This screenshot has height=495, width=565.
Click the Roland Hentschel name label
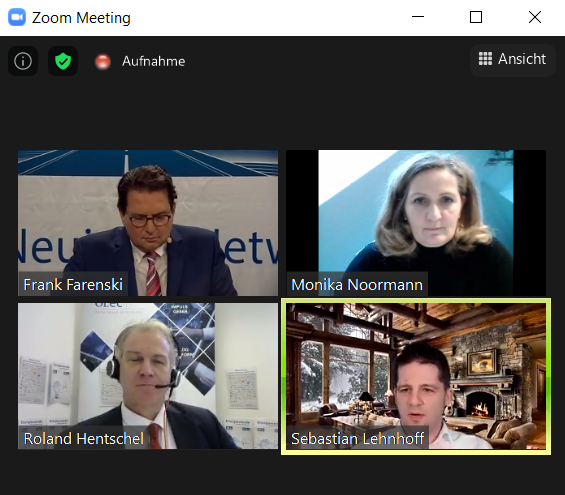tap(84, 438)
